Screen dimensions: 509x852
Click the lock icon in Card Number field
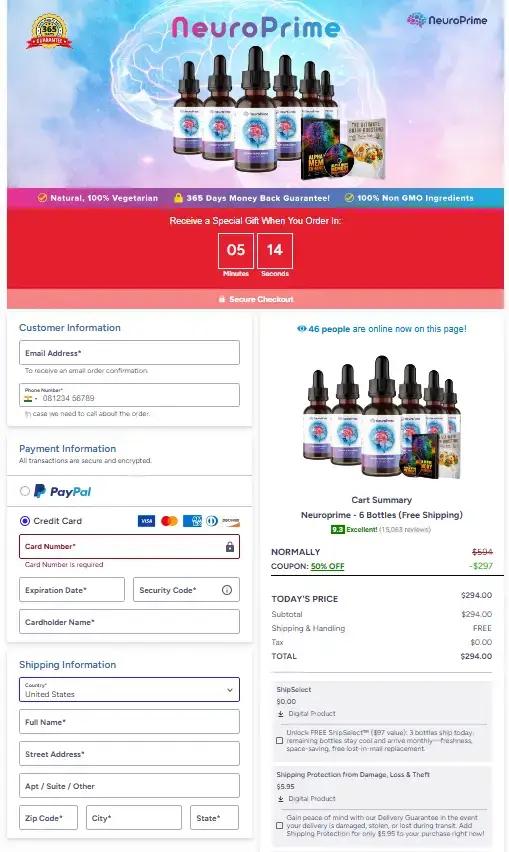point(230,547)
